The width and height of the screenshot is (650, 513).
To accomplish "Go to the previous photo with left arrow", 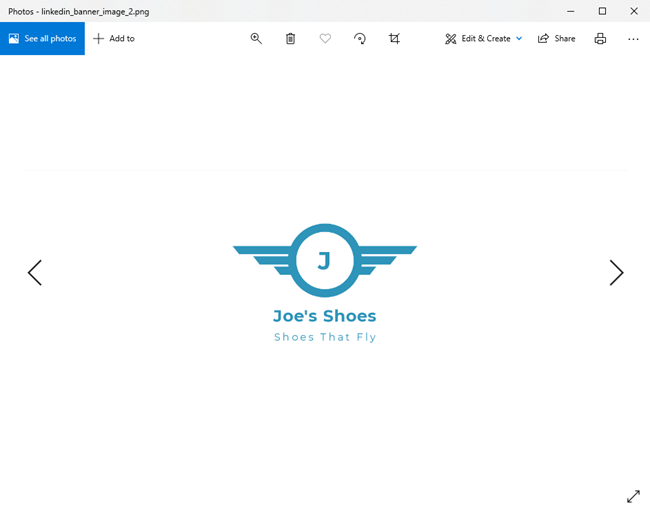I will click(35, 273).
